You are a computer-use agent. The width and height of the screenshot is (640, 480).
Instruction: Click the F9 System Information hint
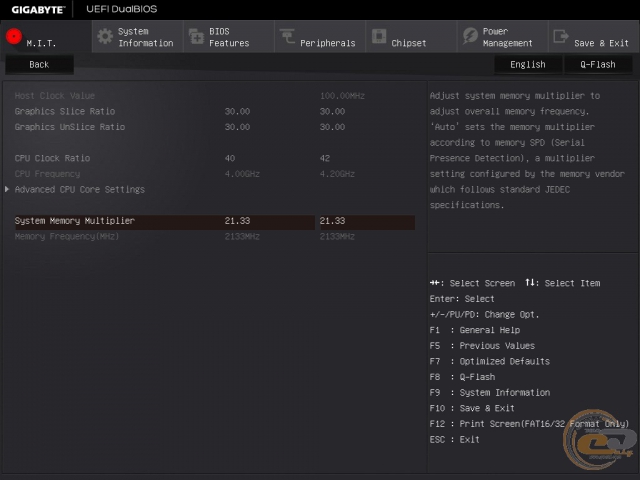click(490, 393)
